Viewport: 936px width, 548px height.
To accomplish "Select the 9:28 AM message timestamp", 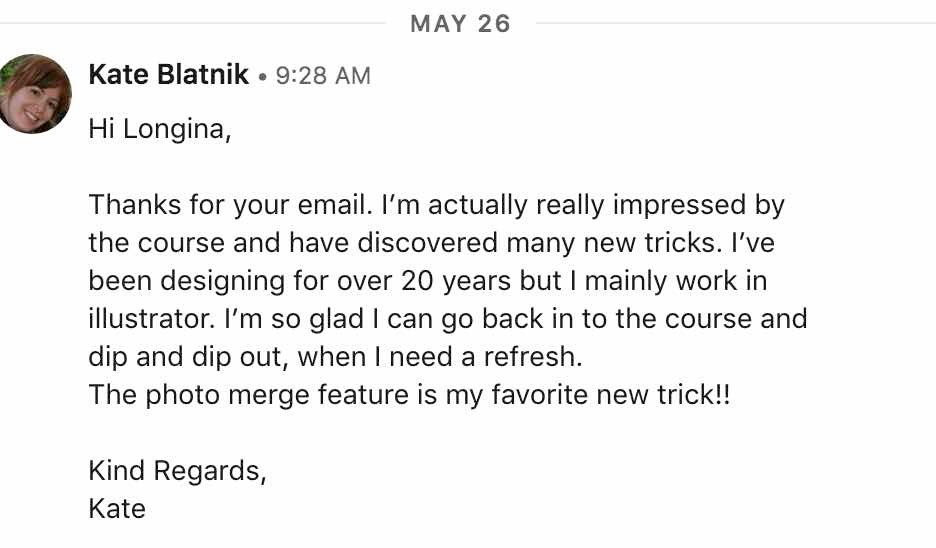I will coord(323,76).
